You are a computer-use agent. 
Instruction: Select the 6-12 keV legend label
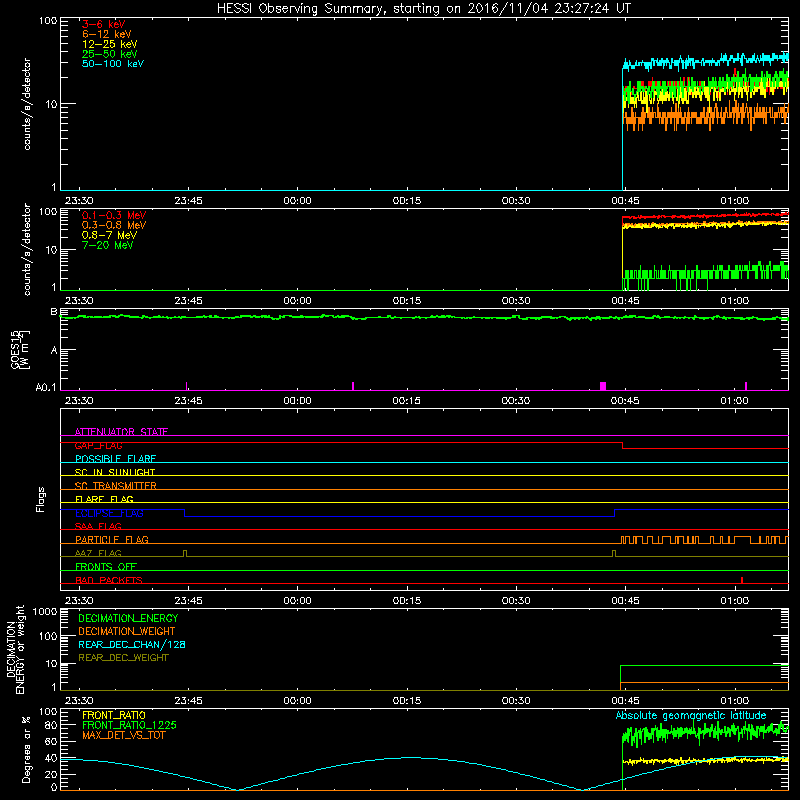106,34
